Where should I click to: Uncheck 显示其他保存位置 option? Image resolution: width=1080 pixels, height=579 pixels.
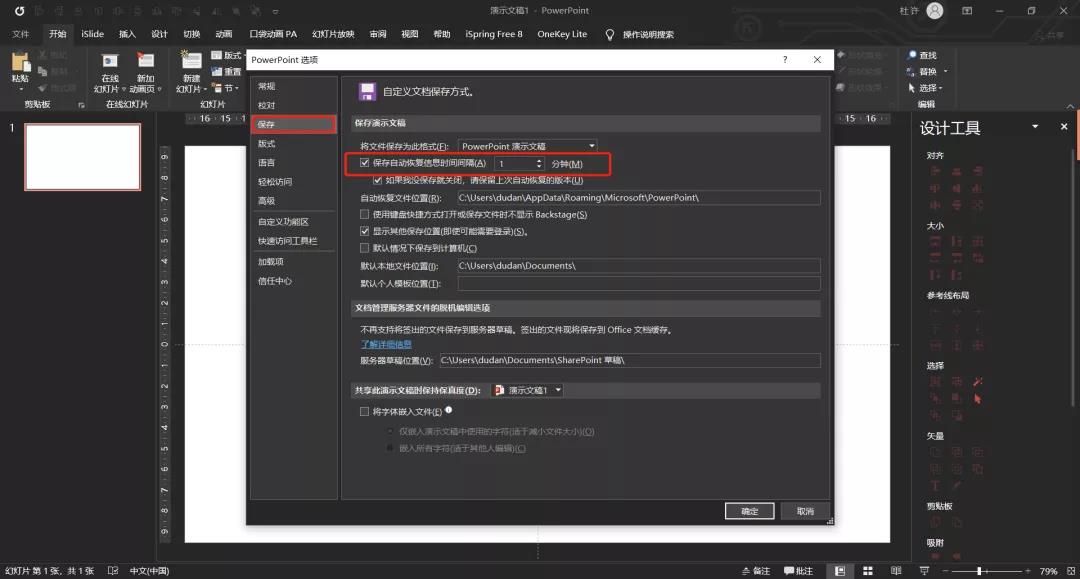[362, 229]
